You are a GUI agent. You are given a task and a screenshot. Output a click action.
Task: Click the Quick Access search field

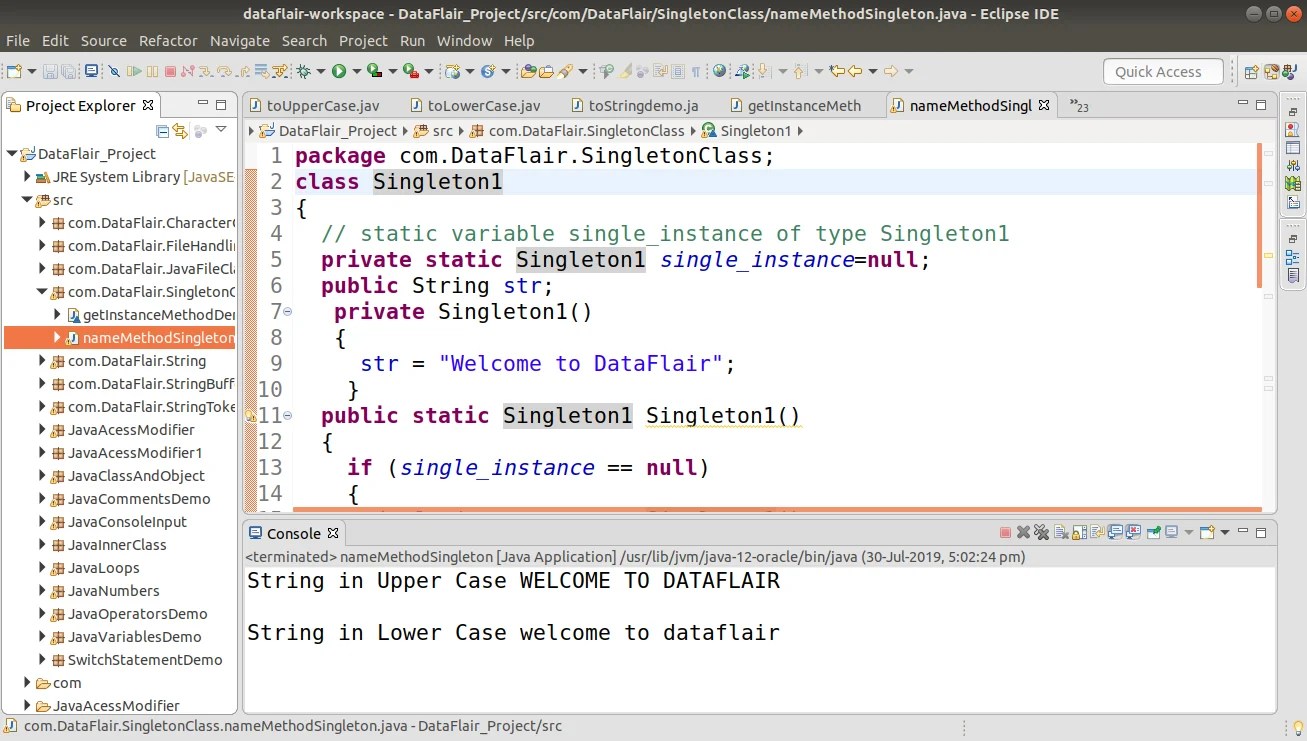(x=1163, y=71)
